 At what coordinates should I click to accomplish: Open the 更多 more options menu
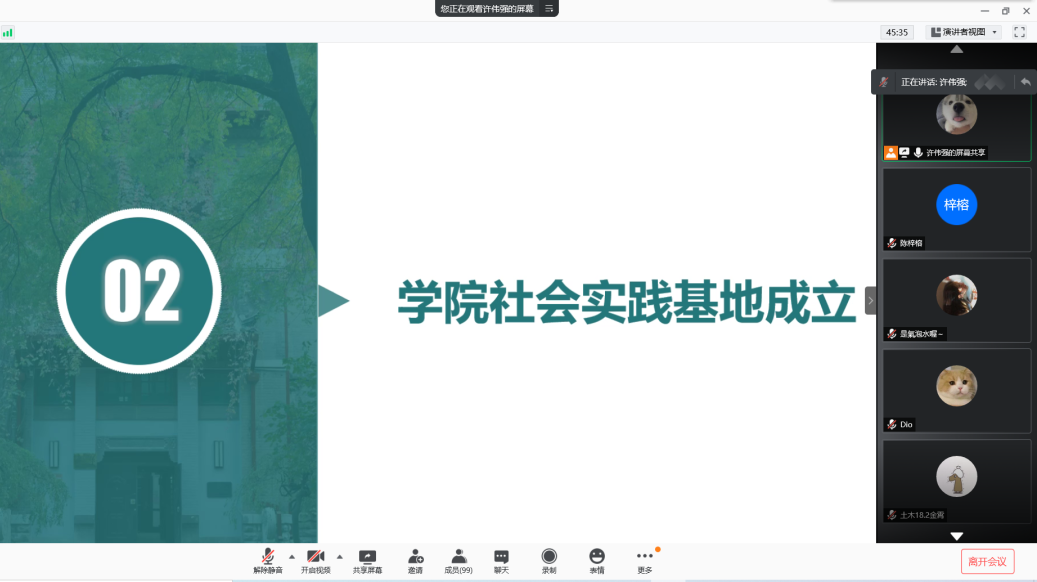645,560
